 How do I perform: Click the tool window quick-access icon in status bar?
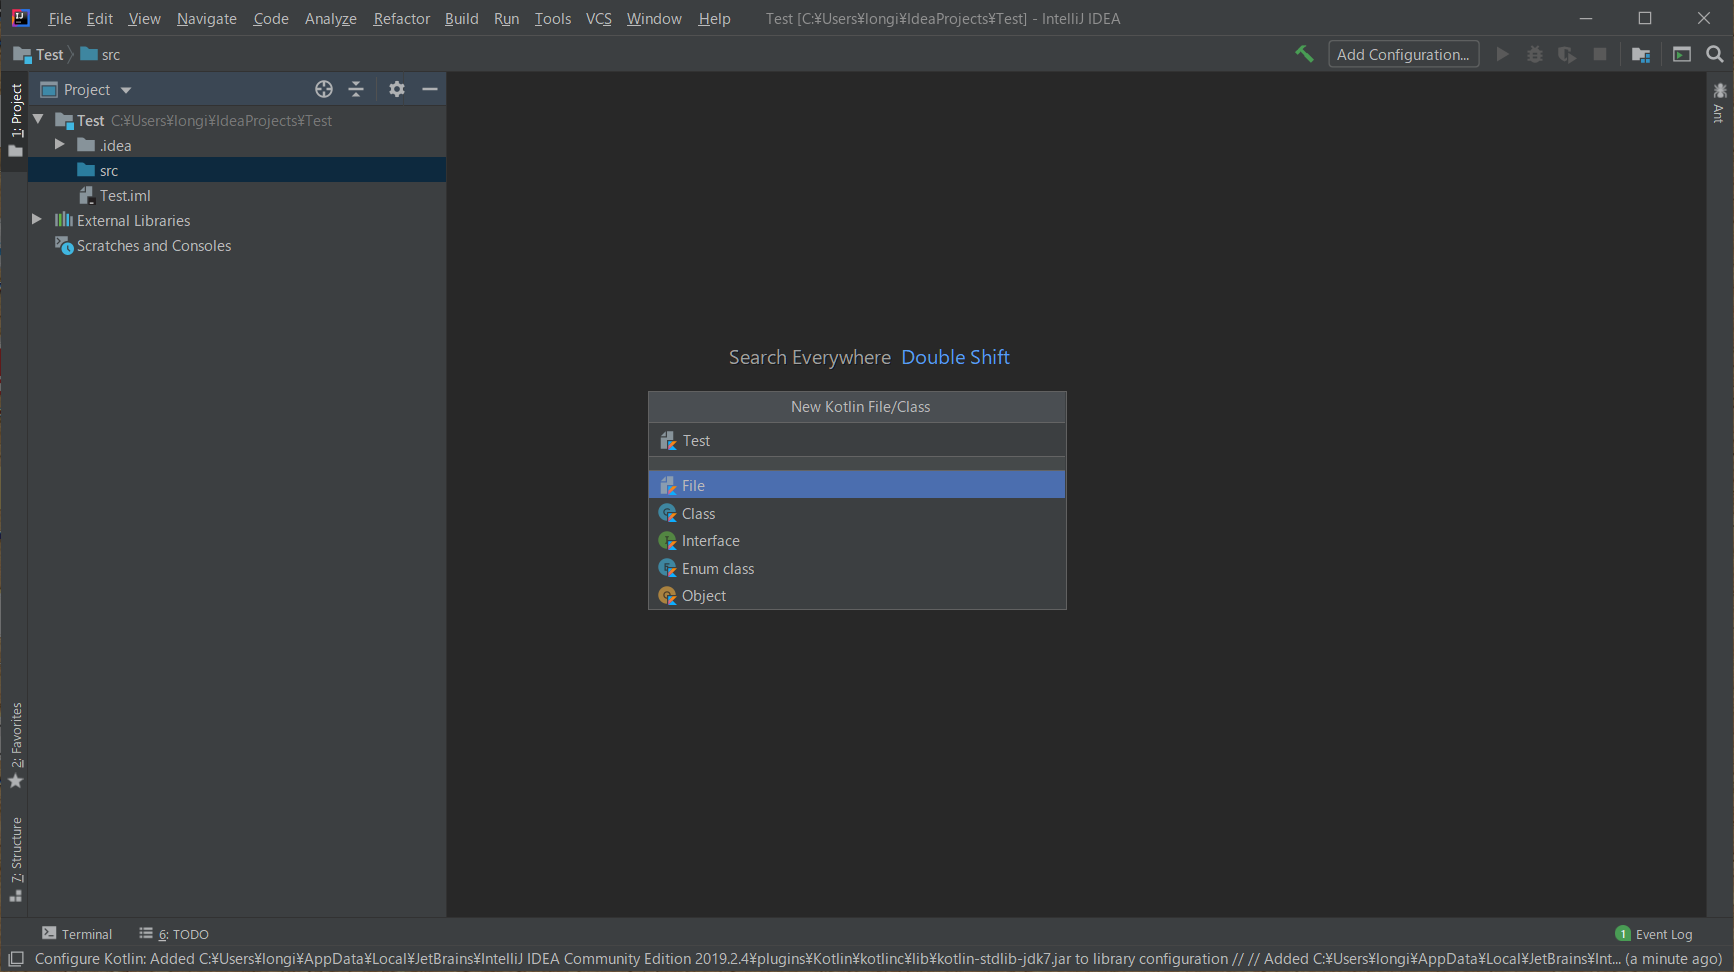16,959
